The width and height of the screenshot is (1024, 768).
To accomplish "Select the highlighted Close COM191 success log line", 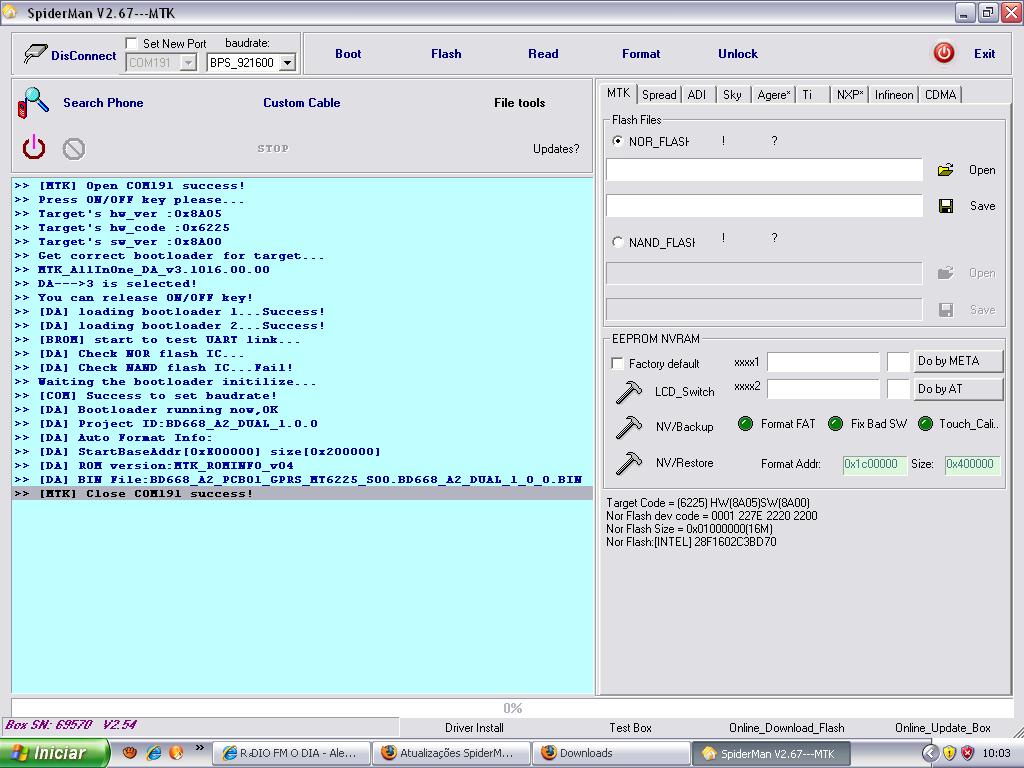I will coord(302,494).
